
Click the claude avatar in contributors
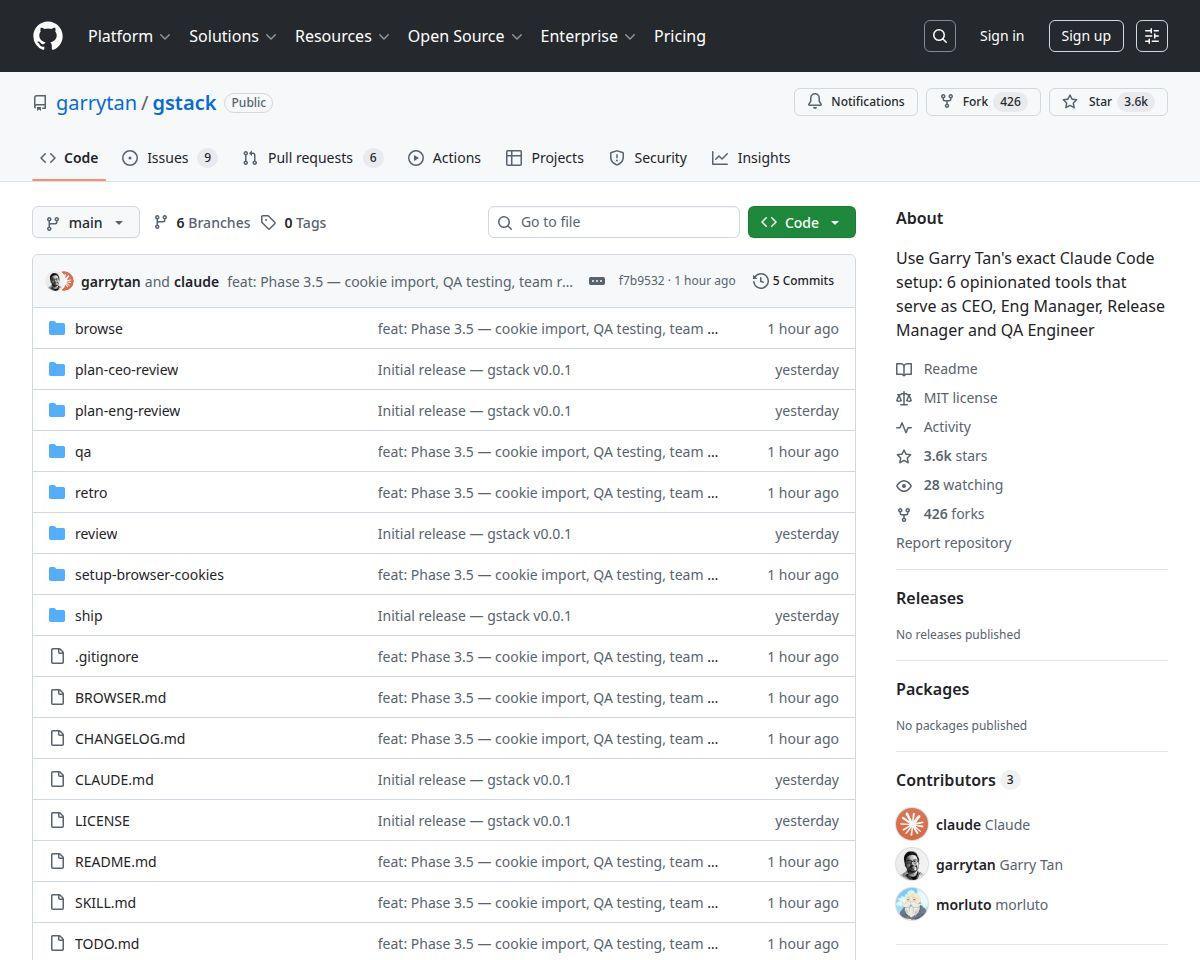coord(912,824)
